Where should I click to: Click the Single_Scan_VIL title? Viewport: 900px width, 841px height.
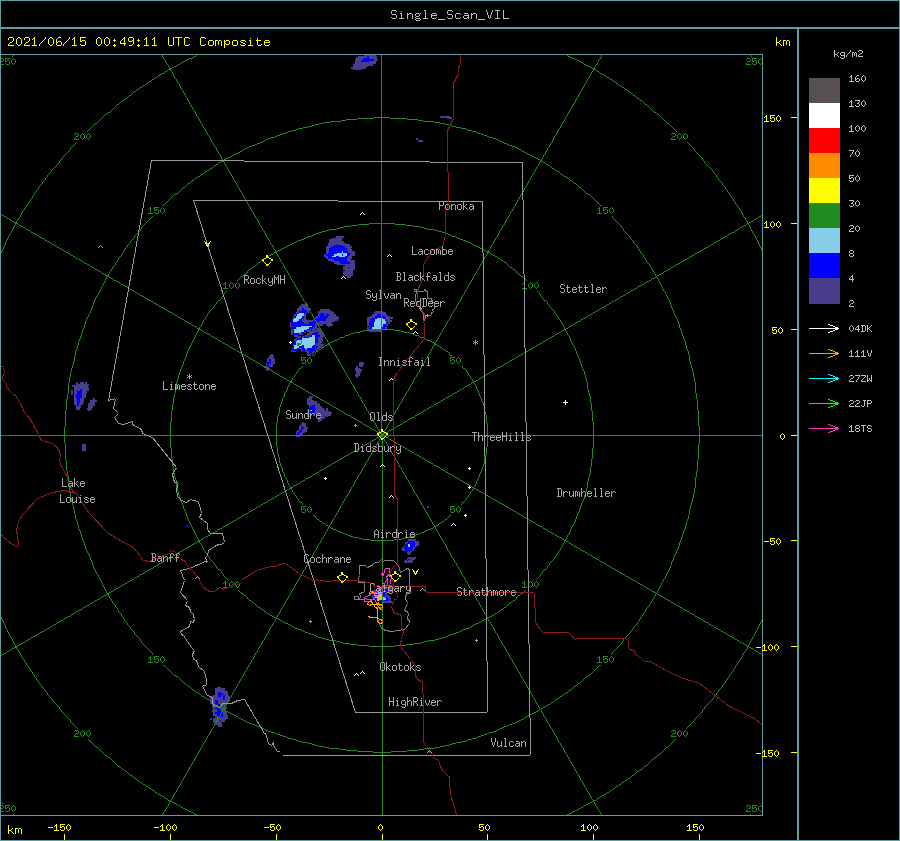click(x=449, y=15)
